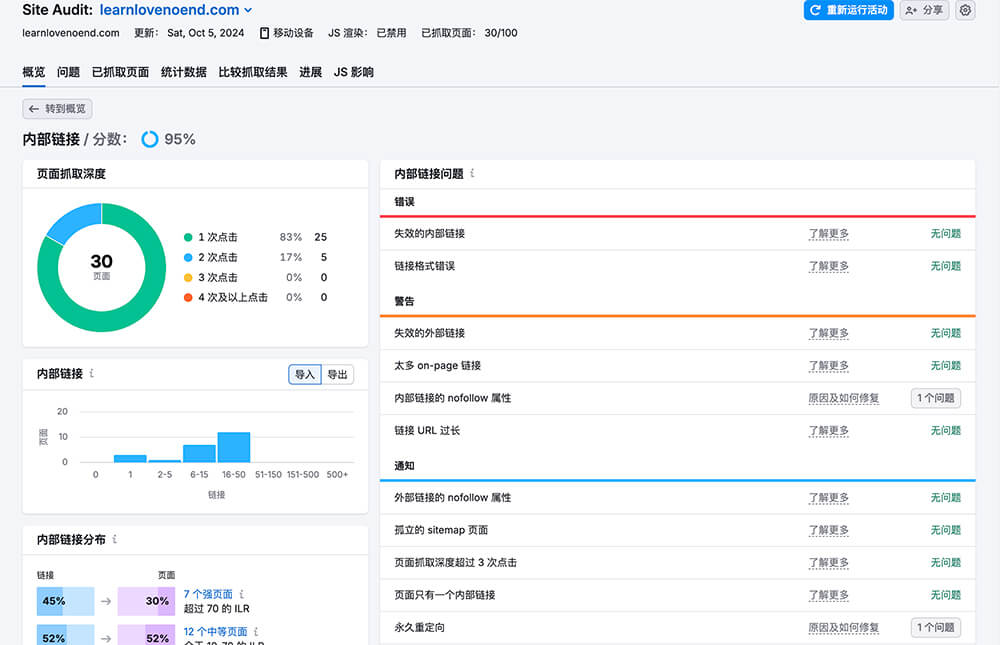Viewport: 1000px width, 645px height.
Task: Open 1 个问题 for nofollow 属性 internal links
Action: point(936,398)
